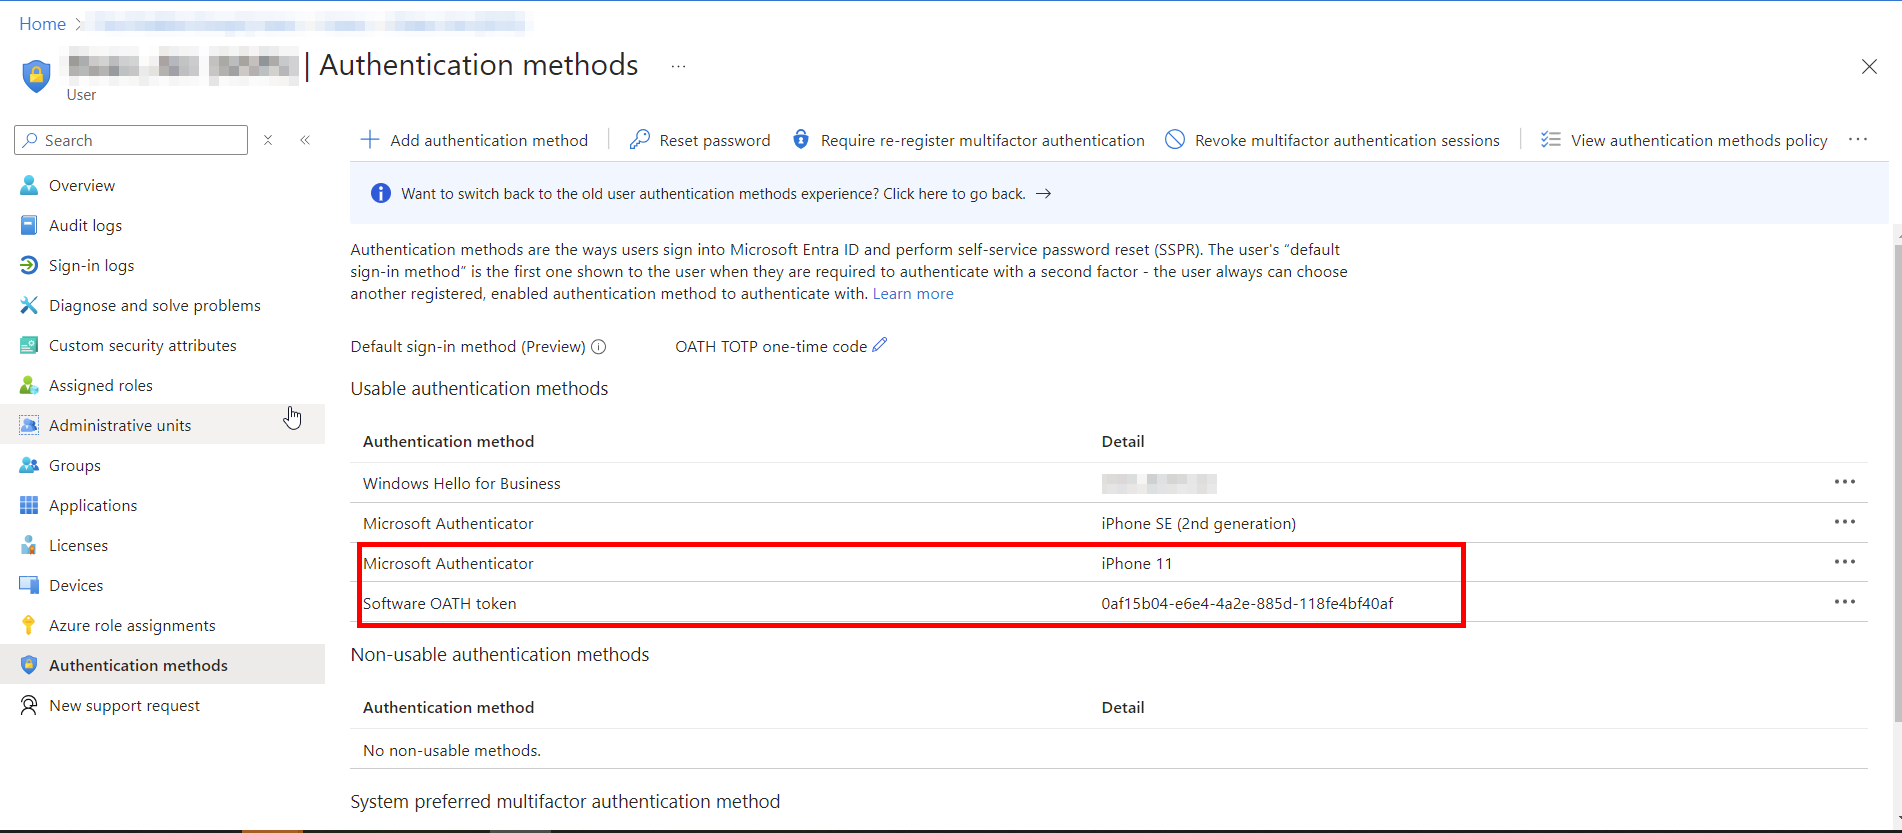The height and width of the screenshot is (833, 1902).
Task: Click the iPhone 11 detail text
Action: point(1137,563)
